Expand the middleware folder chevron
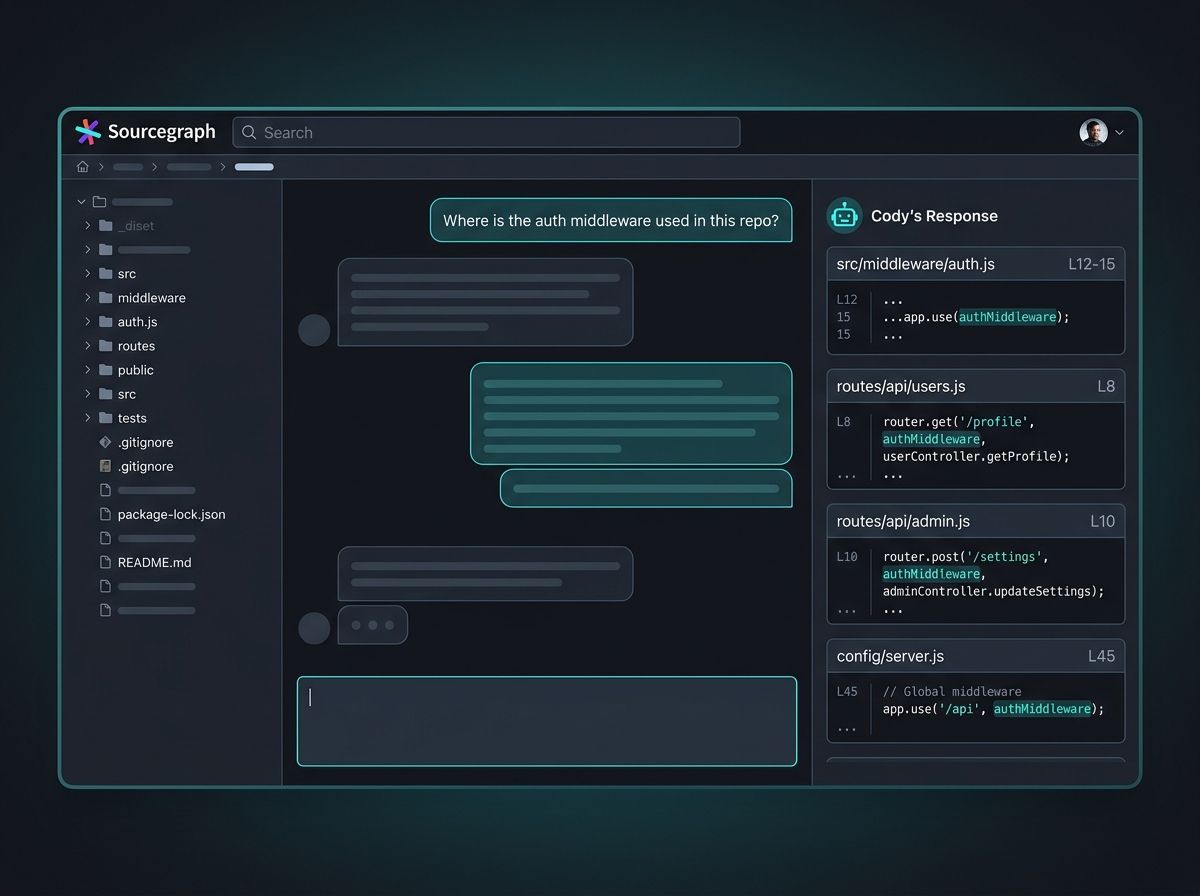Viewport: 1200px width, 896px height. 88,298
